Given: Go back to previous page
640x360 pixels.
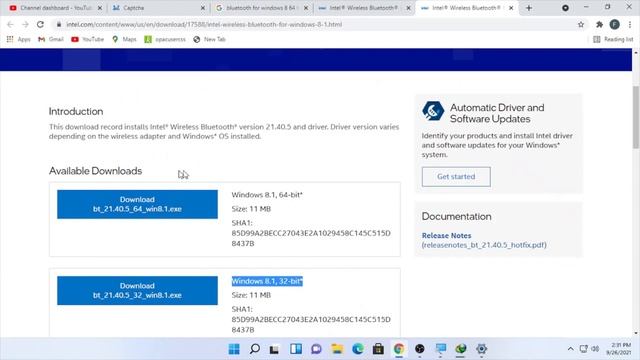Looking at the screenshot, I should pos(10,24).
